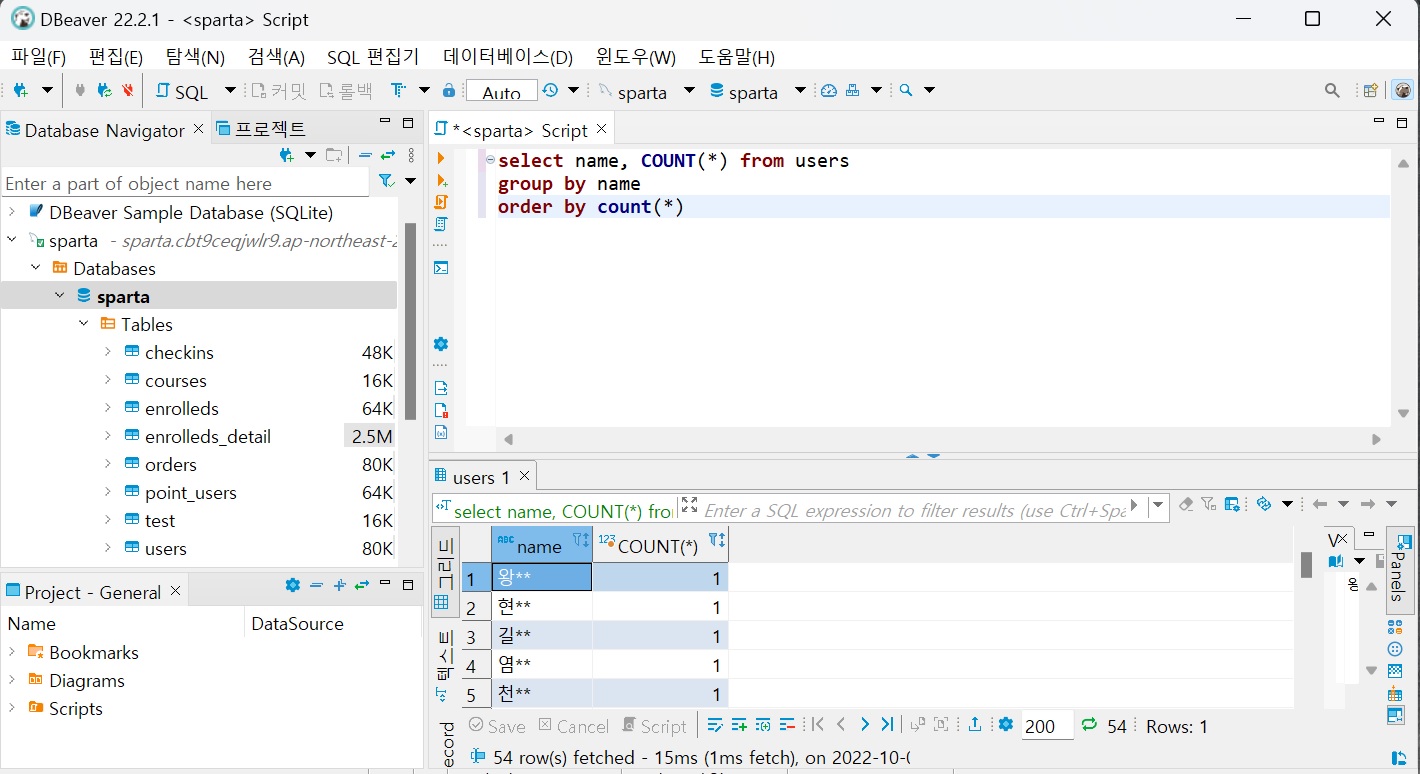This screenshot has width=1420, height=774.
Task: Click the green refresh results icon
Action: point(1089,724)
